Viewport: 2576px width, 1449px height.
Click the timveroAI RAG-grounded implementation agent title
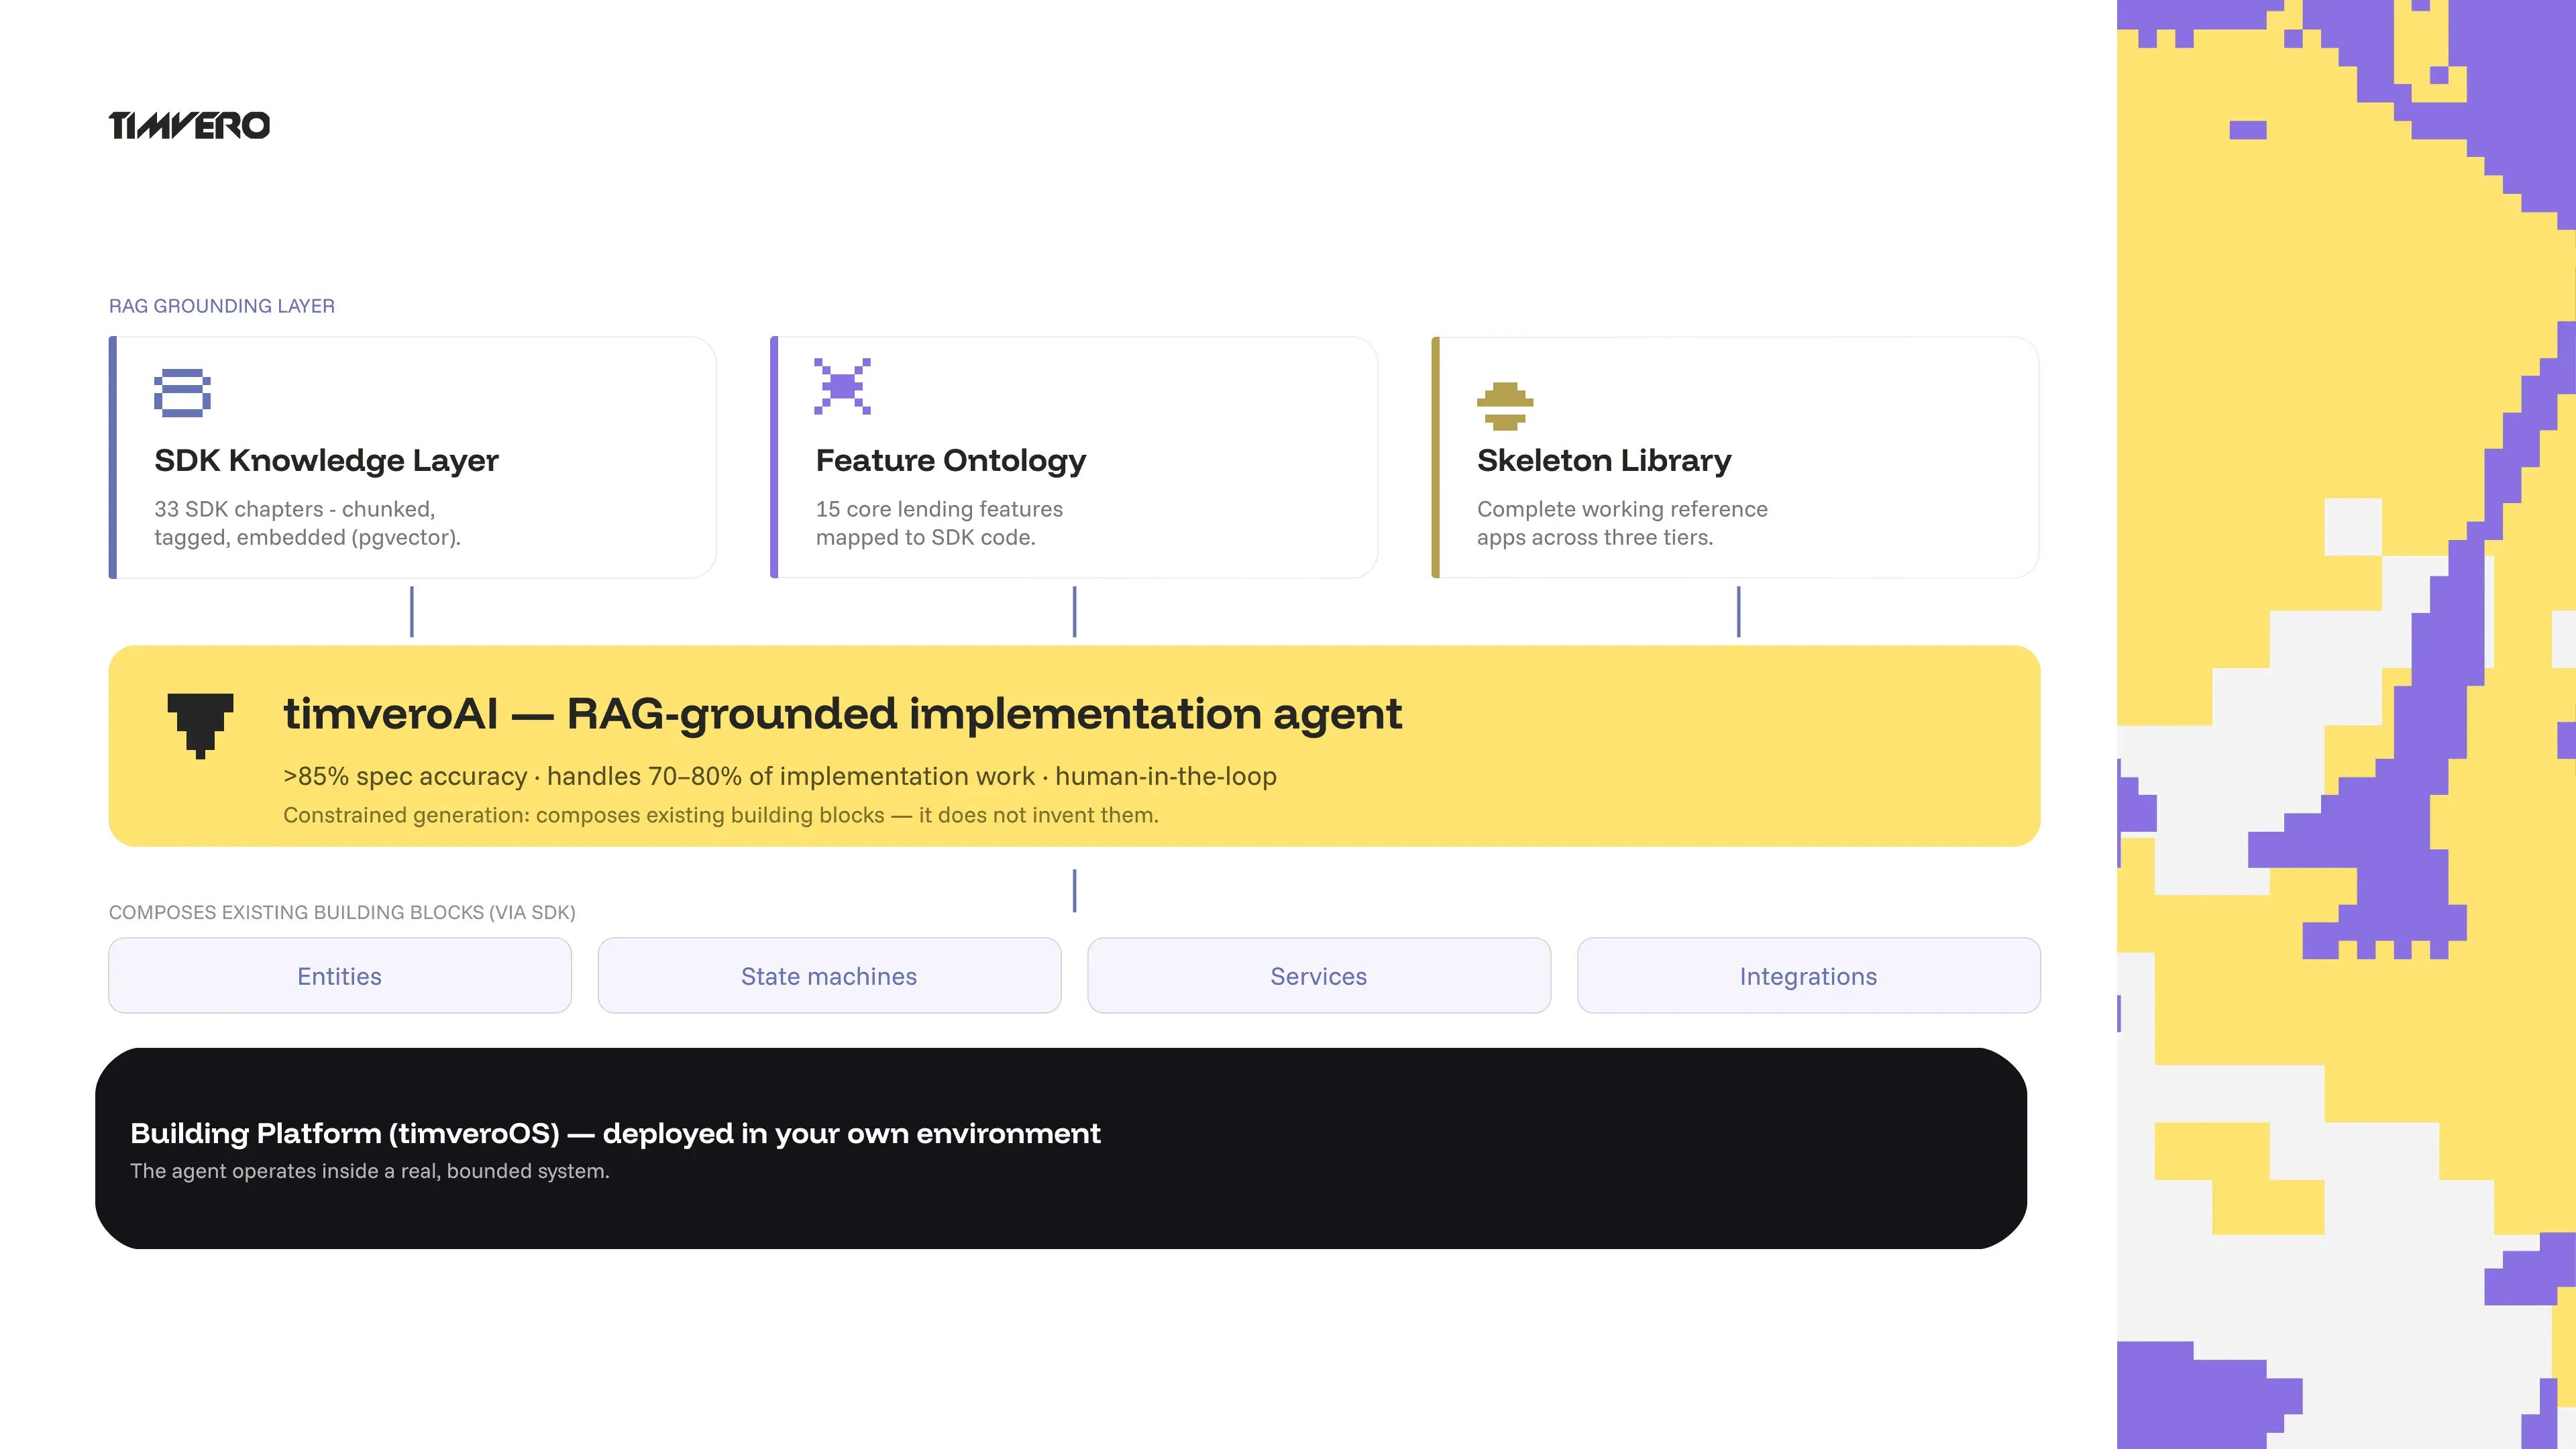click(842, 714)
